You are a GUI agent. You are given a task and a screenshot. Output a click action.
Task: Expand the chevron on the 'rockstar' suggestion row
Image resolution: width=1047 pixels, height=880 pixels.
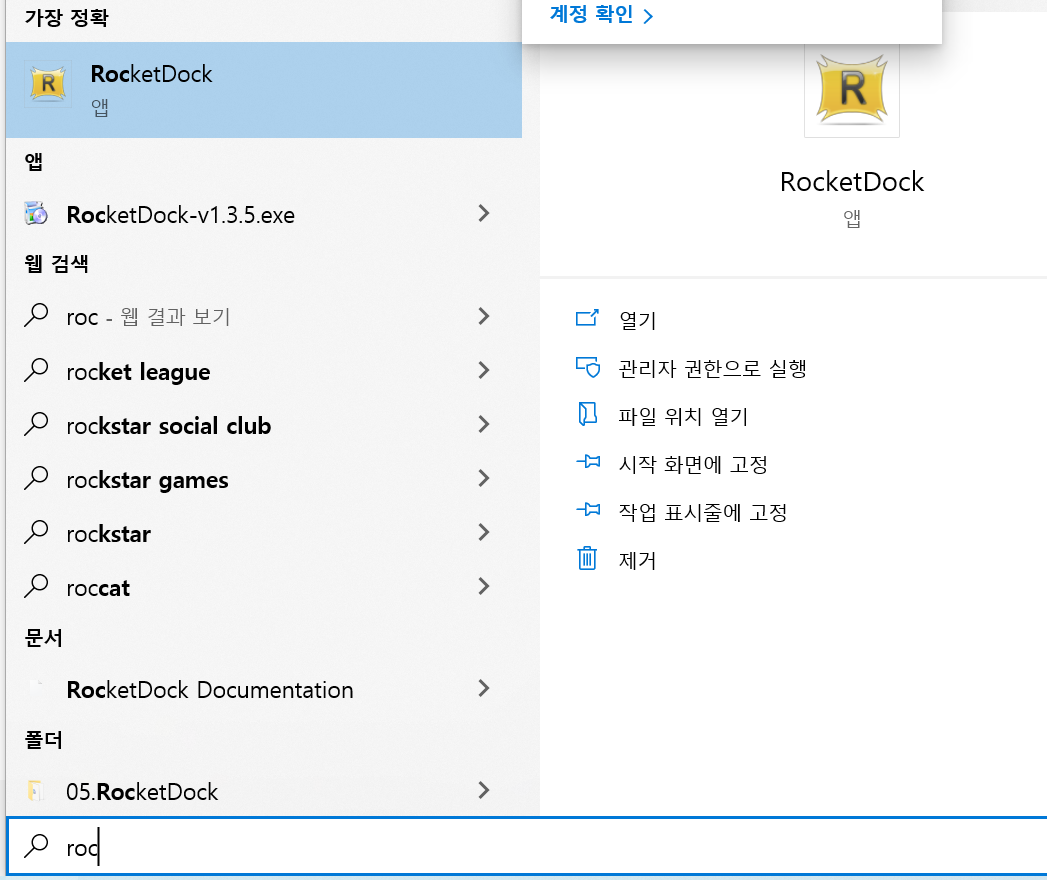tap(484, 532)
